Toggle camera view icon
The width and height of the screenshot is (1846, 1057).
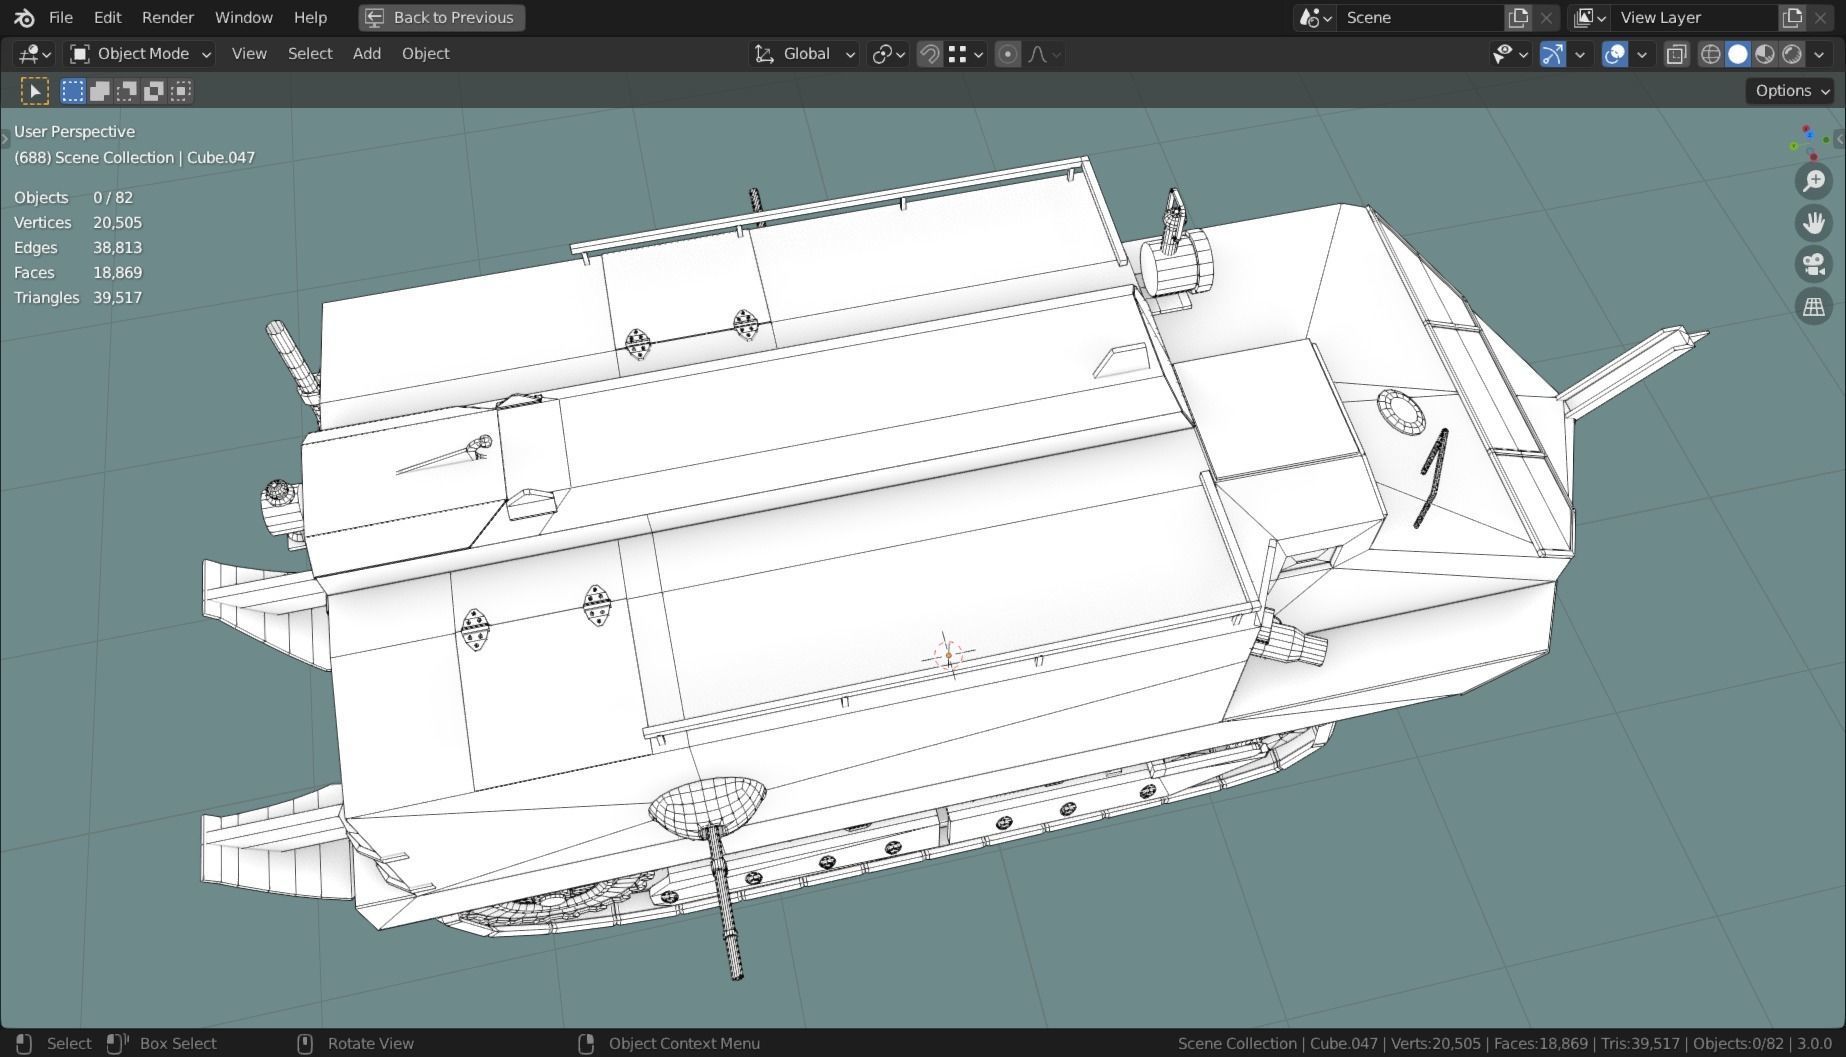(x=1814, y=264)
